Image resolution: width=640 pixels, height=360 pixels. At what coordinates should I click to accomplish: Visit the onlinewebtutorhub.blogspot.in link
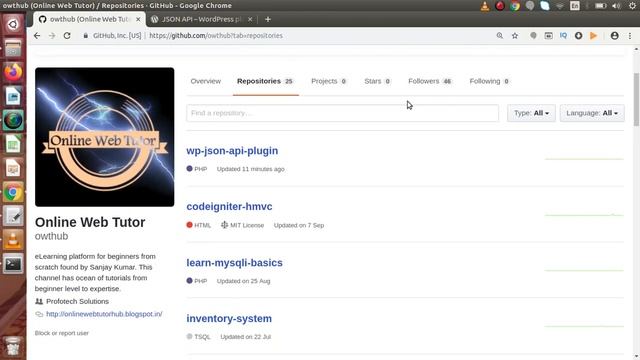point(104,314)
